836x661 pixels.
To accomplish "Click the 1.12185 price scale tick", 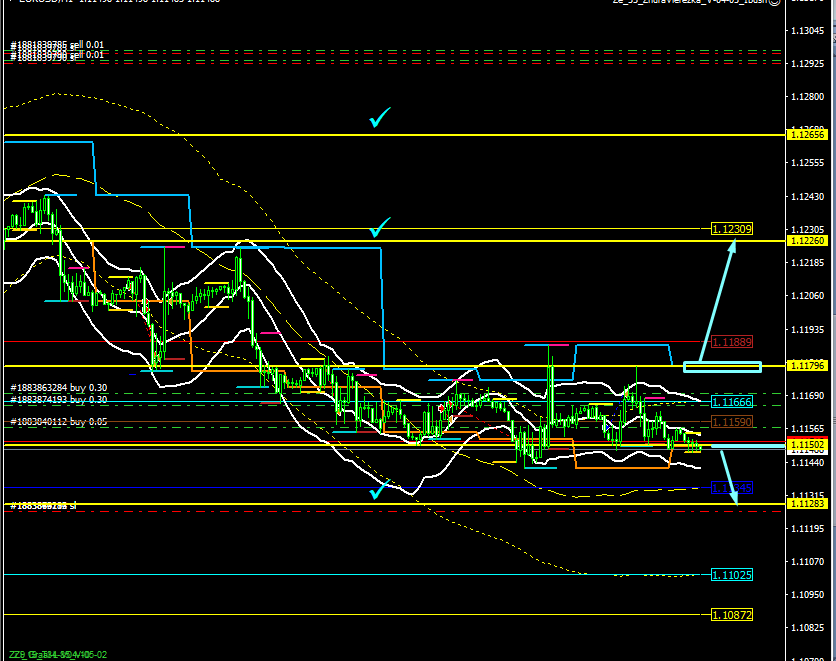I will pos(807,263).
